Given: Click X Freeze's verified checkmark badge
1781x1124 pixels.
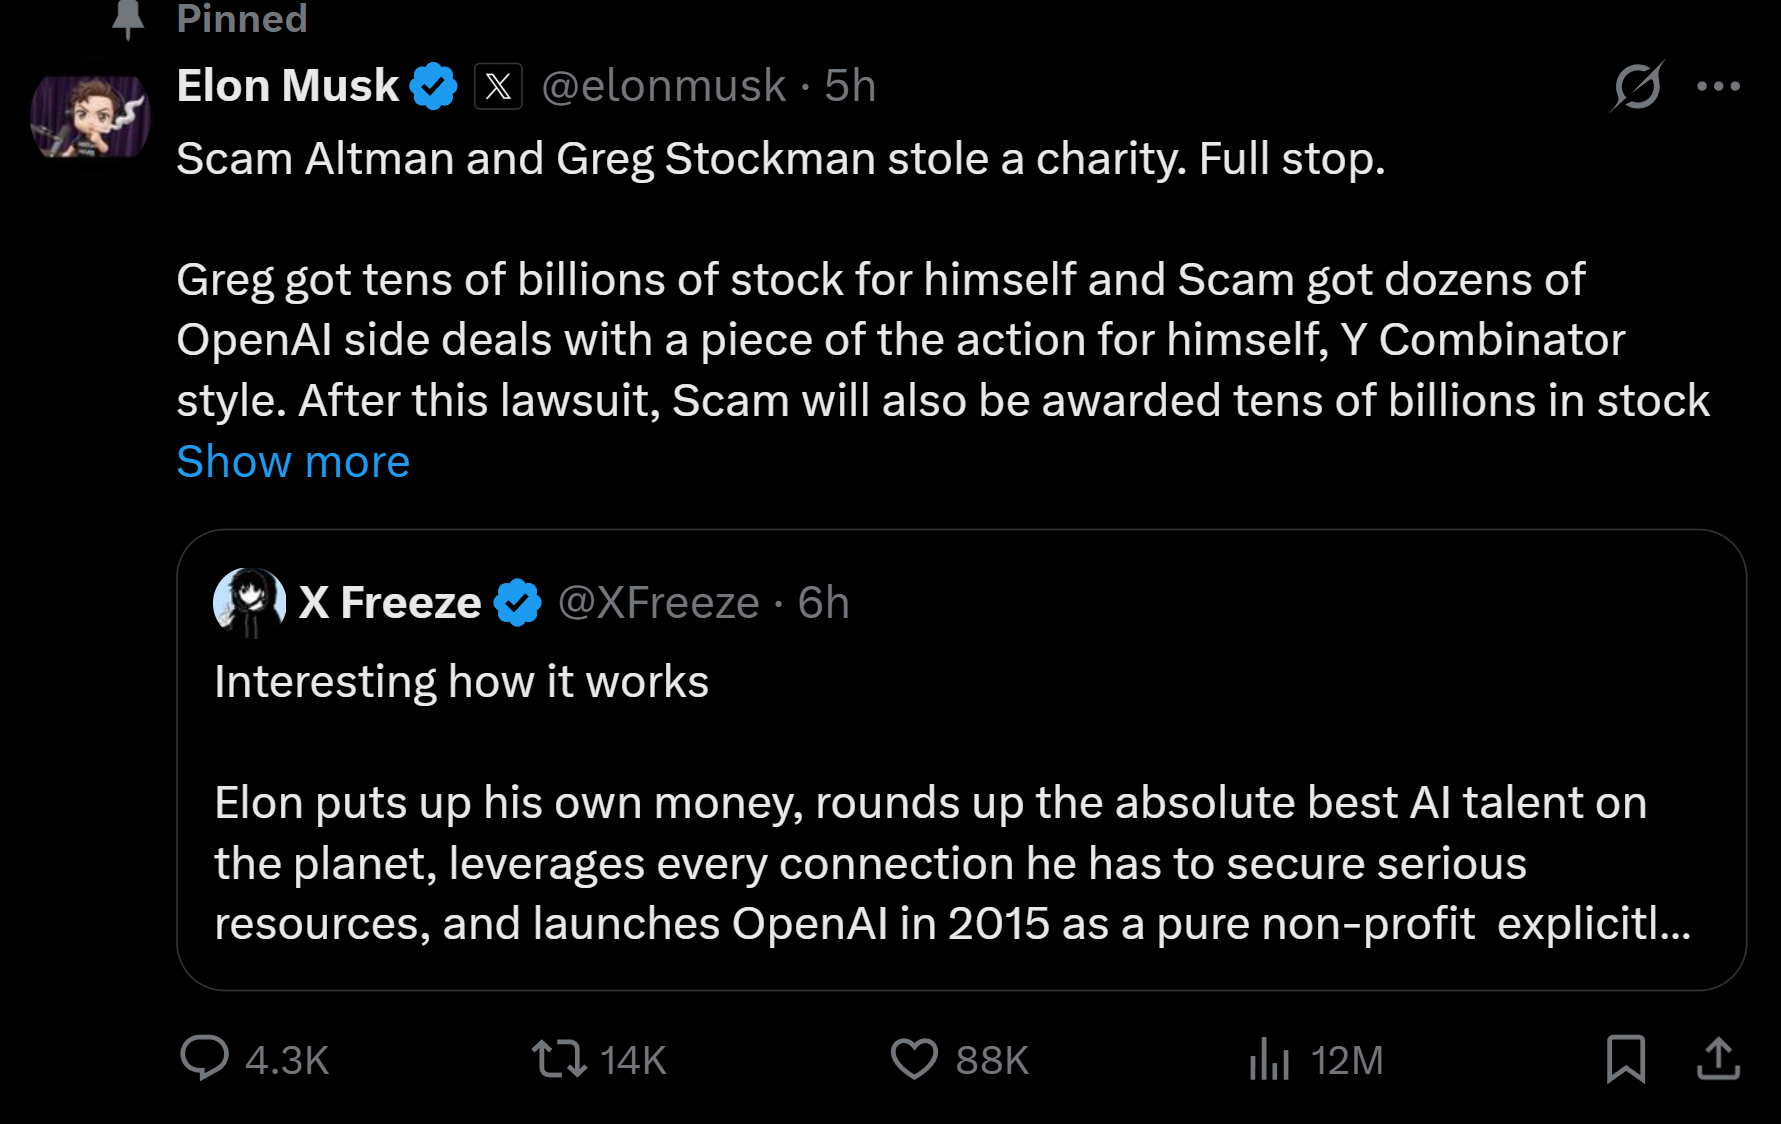Looking at the screenshot, I should [518, 603].
